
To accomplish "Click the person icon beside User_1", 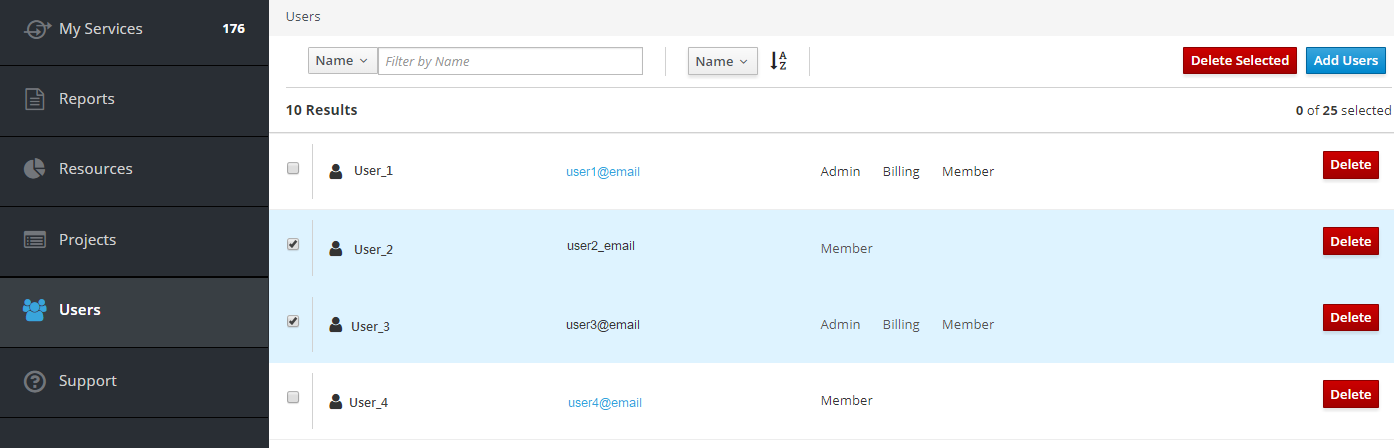I will pyautogui.click(x=336, y=171).
